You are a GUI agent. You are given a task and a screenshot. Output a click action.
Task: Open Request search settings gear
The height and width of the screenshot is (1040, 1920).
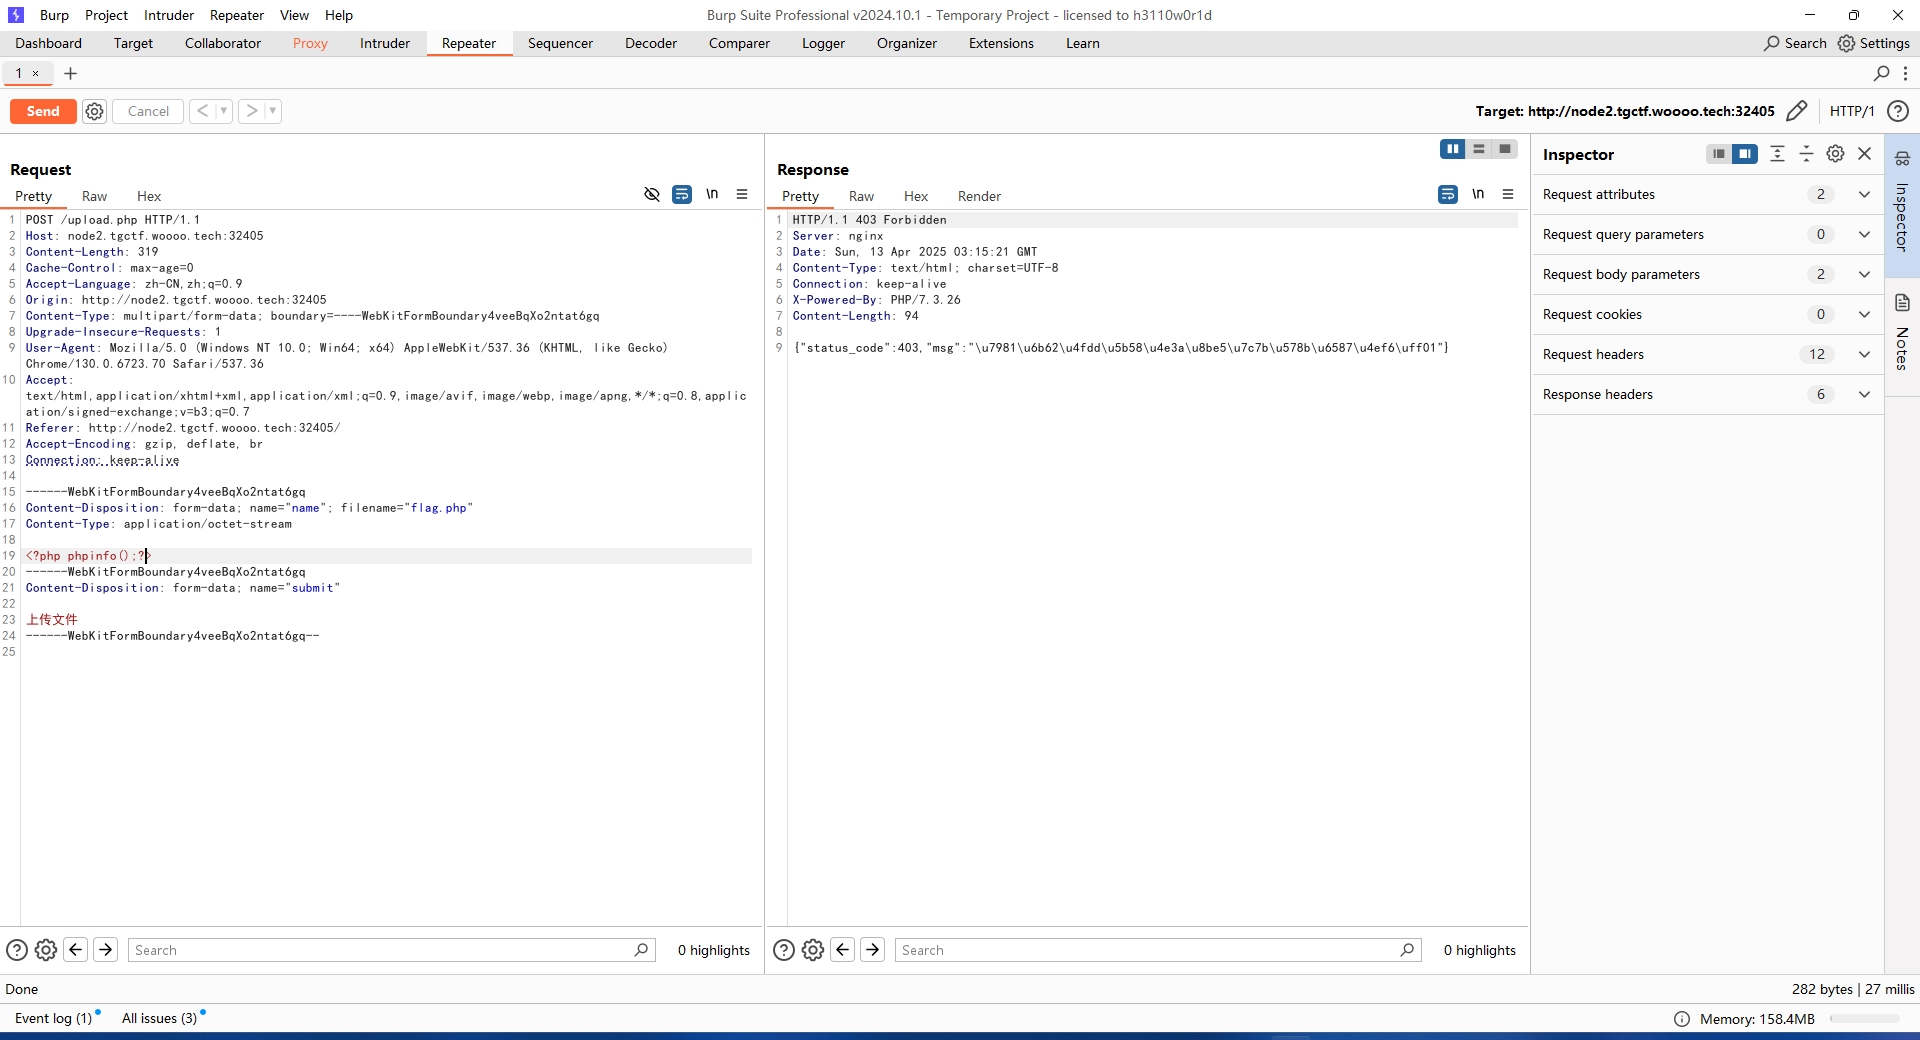46,950
